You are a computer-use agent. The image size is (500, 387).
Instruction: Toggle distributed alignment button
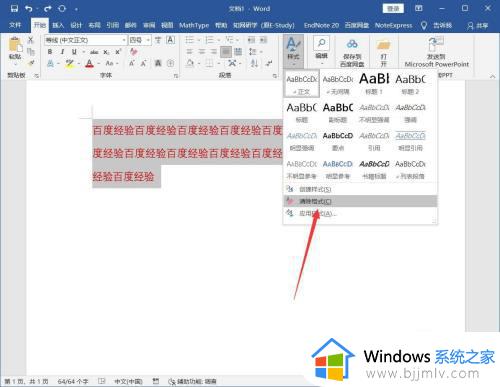(x=238, y=52)
